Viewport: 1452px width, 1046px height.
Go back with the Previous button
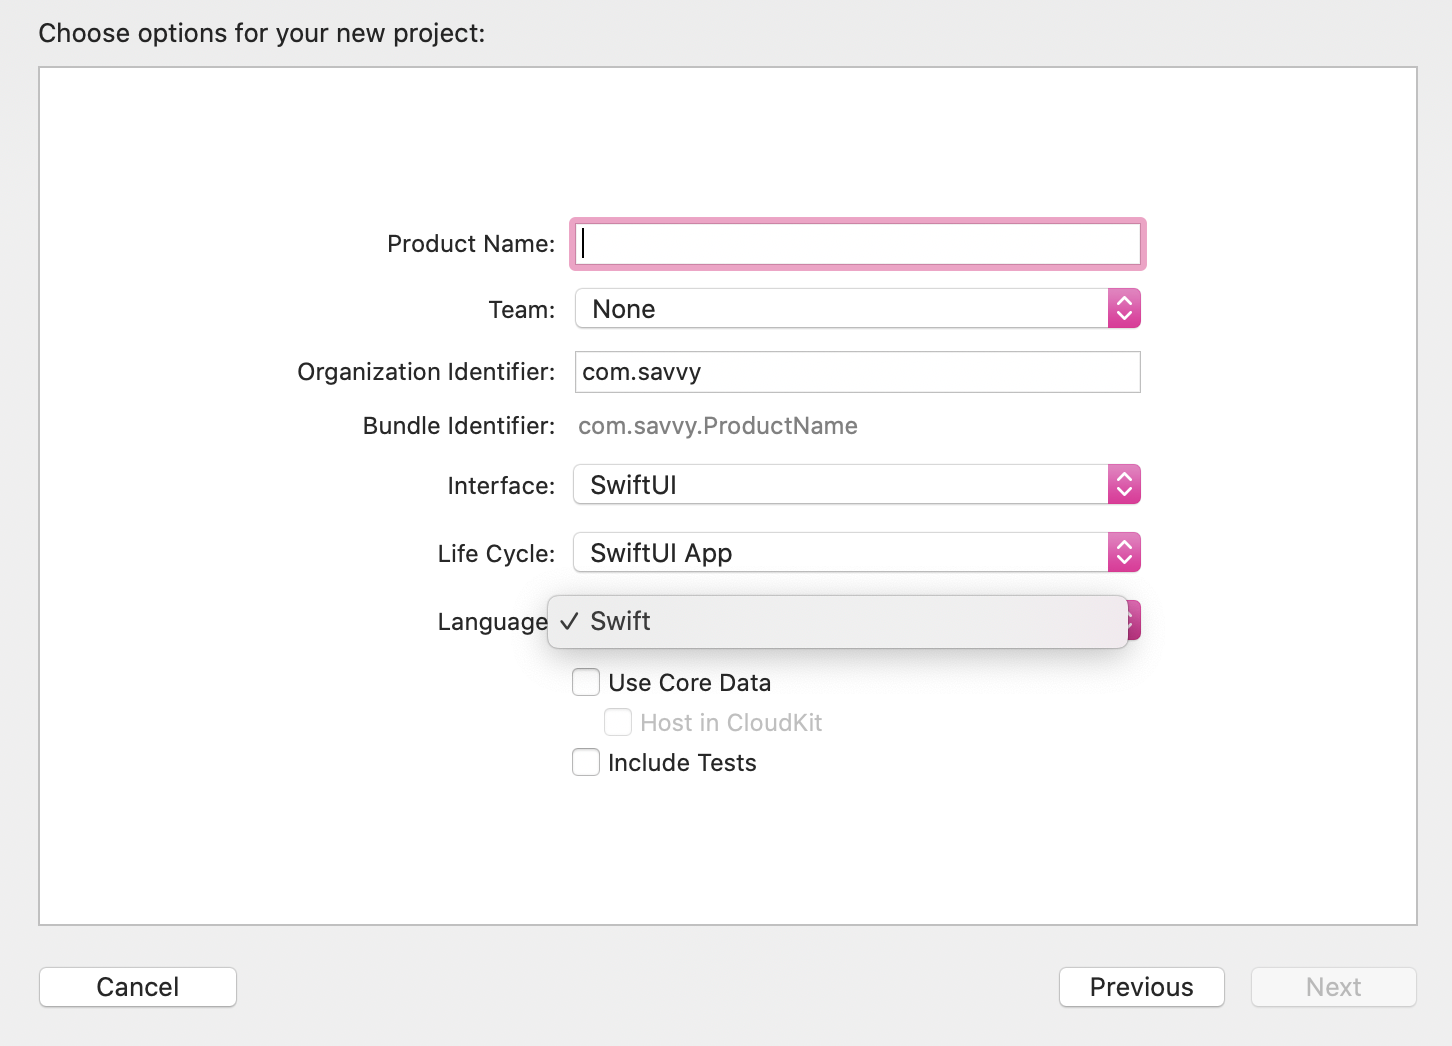tap(1142, 987)
